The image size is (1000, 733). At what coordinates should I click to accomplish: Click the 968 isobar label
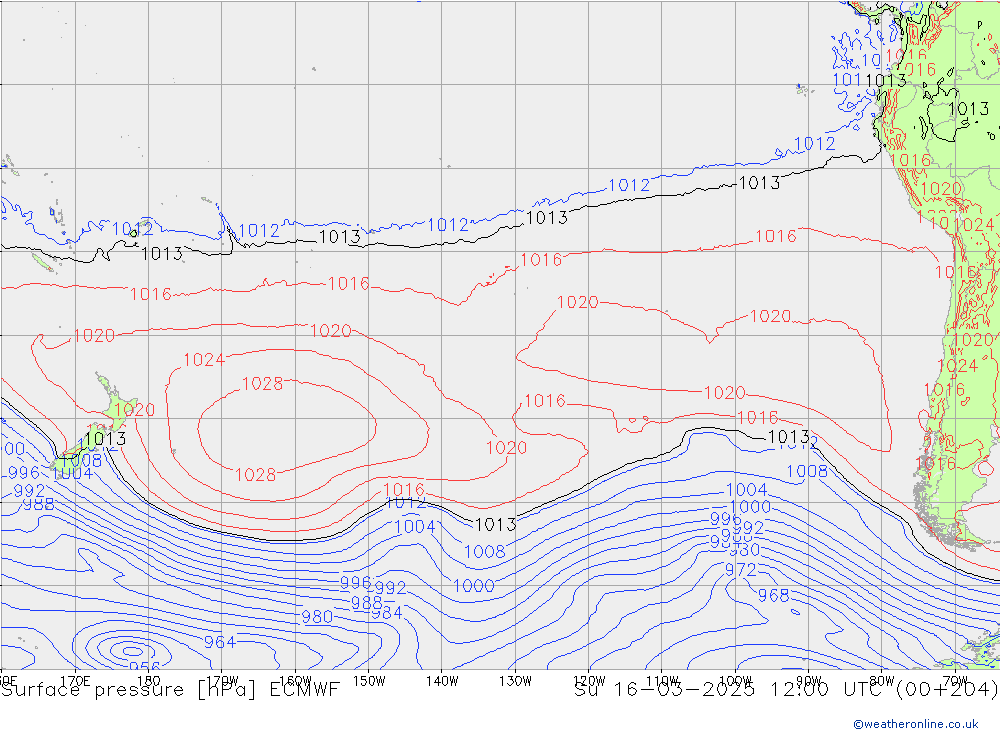coord(774,595)
